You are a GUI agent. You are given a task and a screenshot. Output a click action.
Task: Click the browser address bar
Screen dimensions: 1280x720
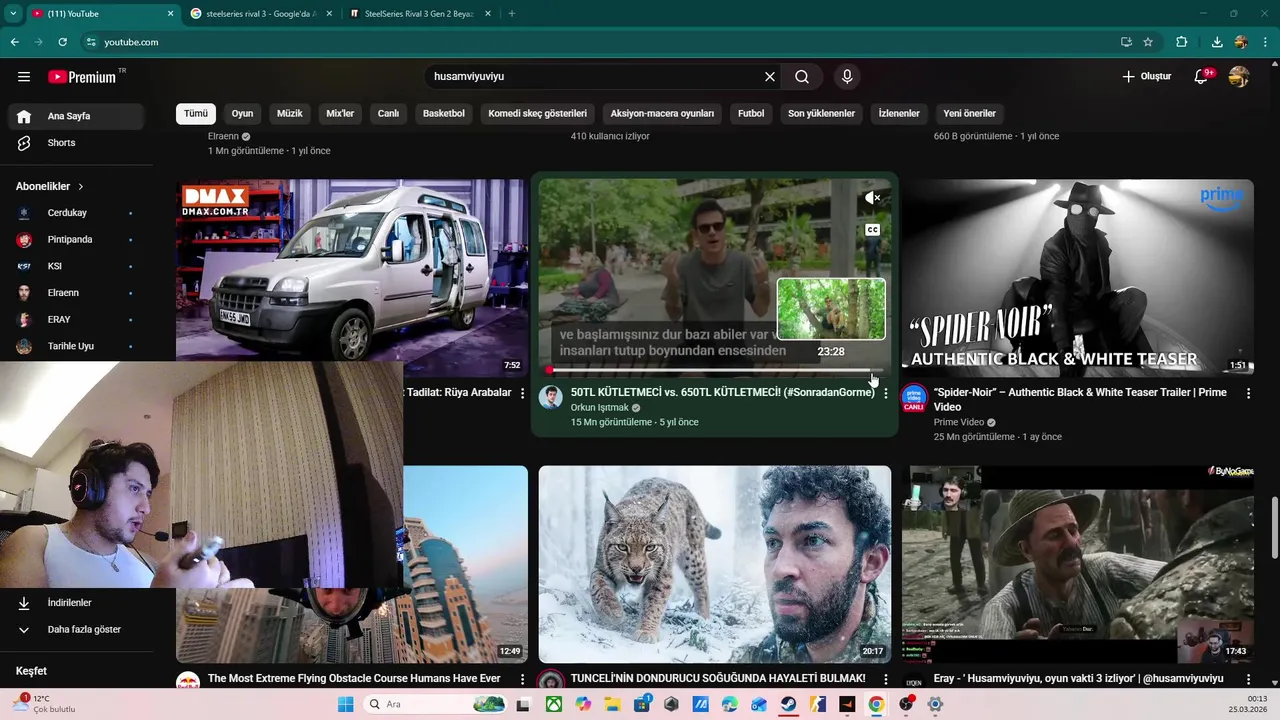coord(600,42)
